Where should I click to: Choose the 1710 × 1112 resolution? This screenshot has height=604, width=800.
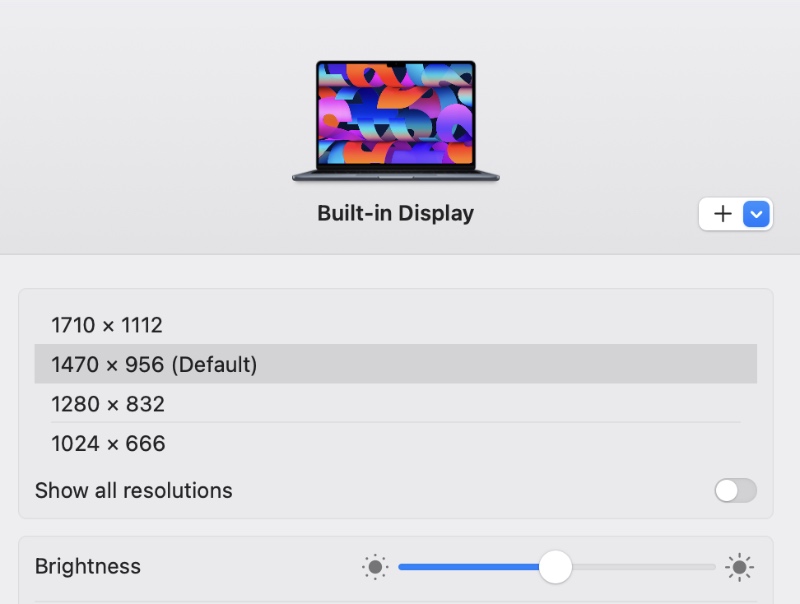point(107,325)
